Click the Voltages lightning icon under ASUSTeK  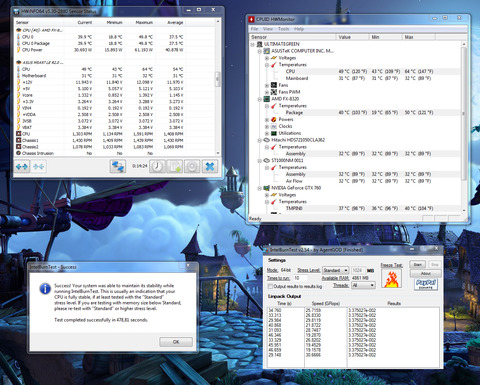[x=274, y=58]
